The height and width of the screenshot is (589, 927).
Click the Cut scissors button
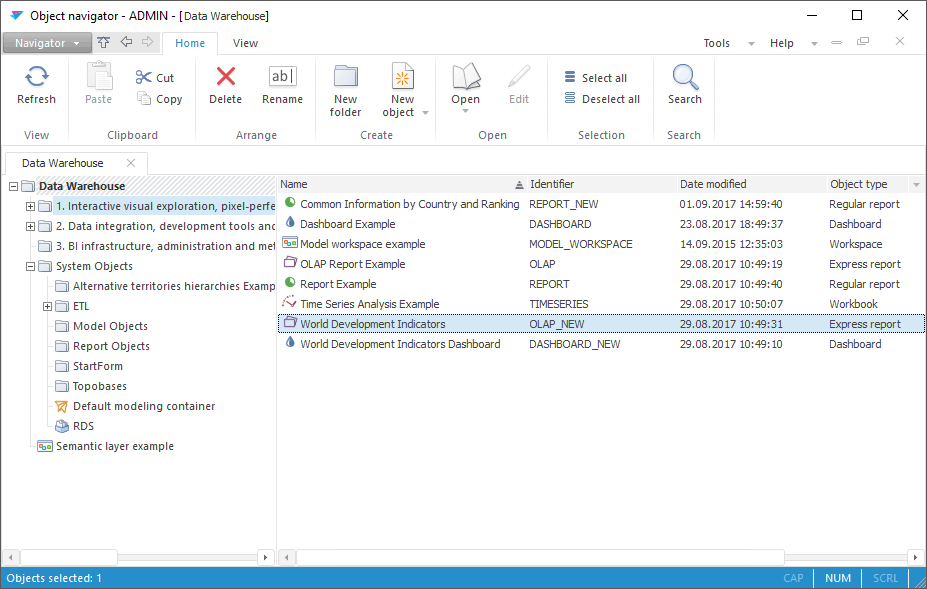click(x=155, y=78)
